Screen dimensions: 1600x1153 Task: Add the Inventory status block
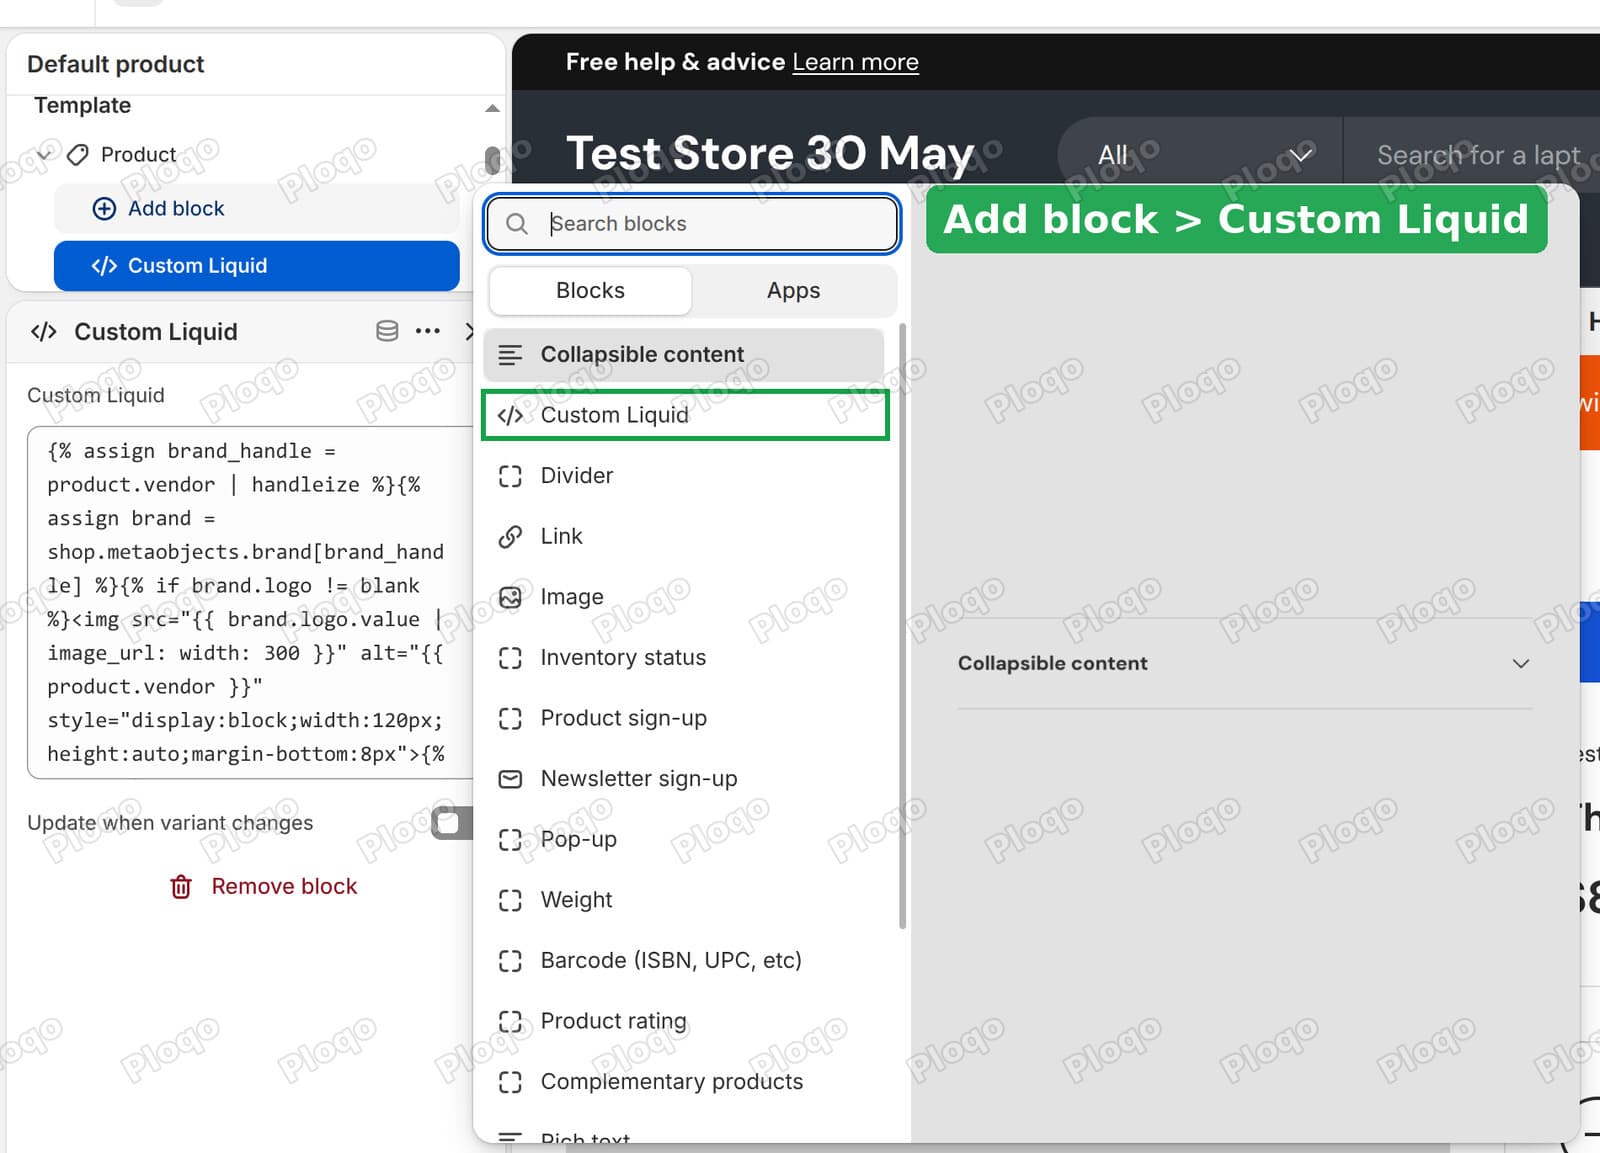[684, 658]
